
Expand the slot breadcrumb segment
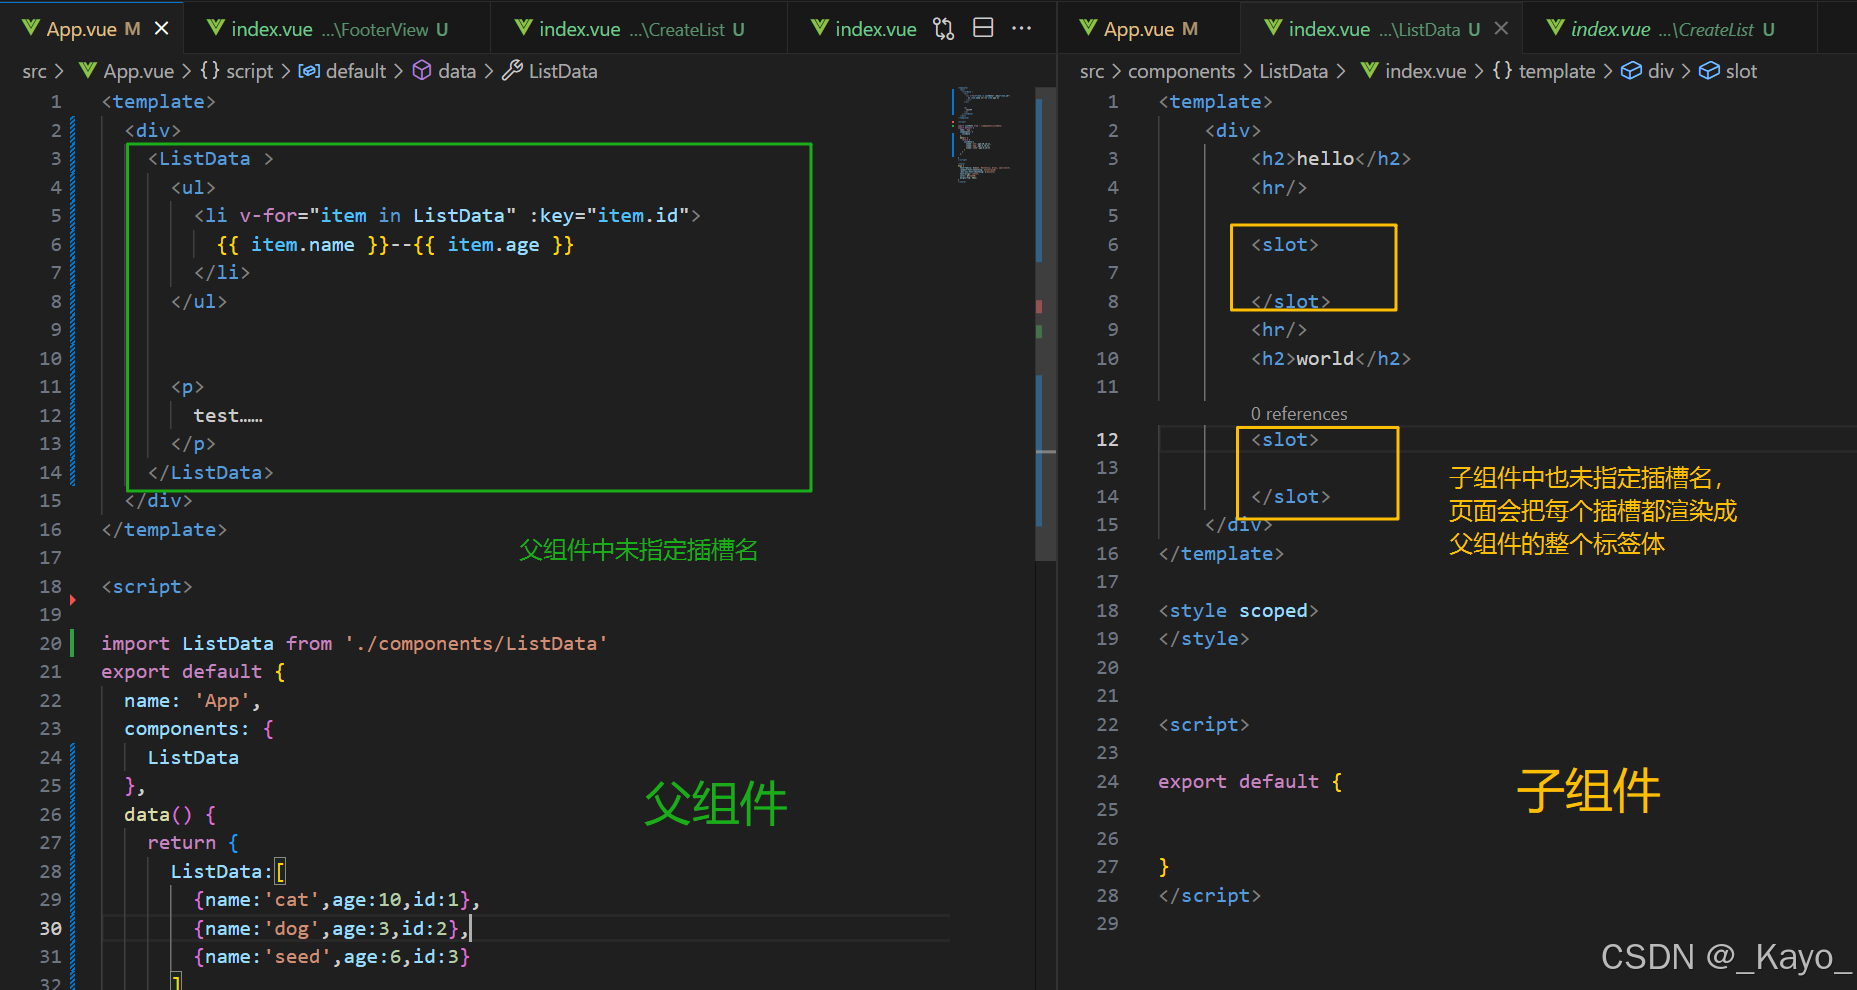click(x=1728, y=71)
